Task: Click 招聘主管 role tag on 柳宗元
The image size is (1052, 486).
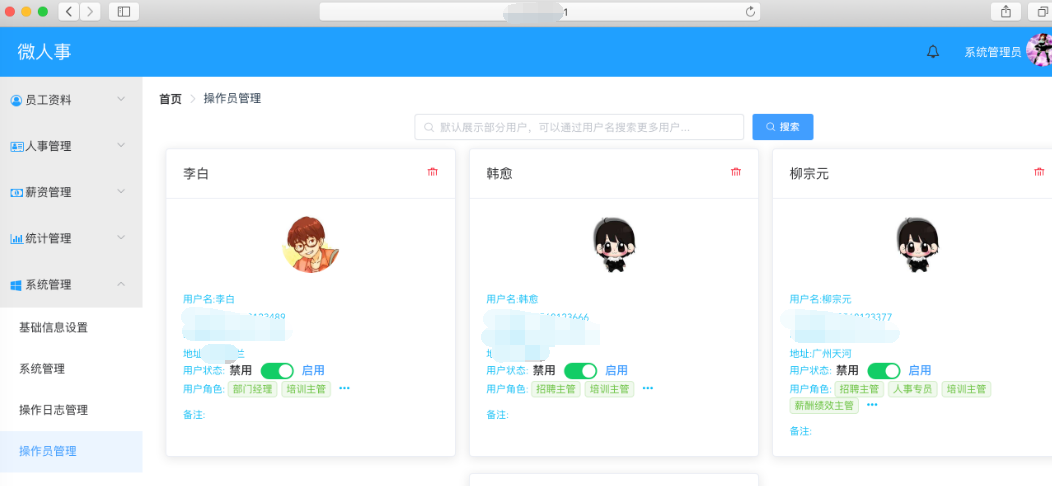Action: click(x=859, y=389)
